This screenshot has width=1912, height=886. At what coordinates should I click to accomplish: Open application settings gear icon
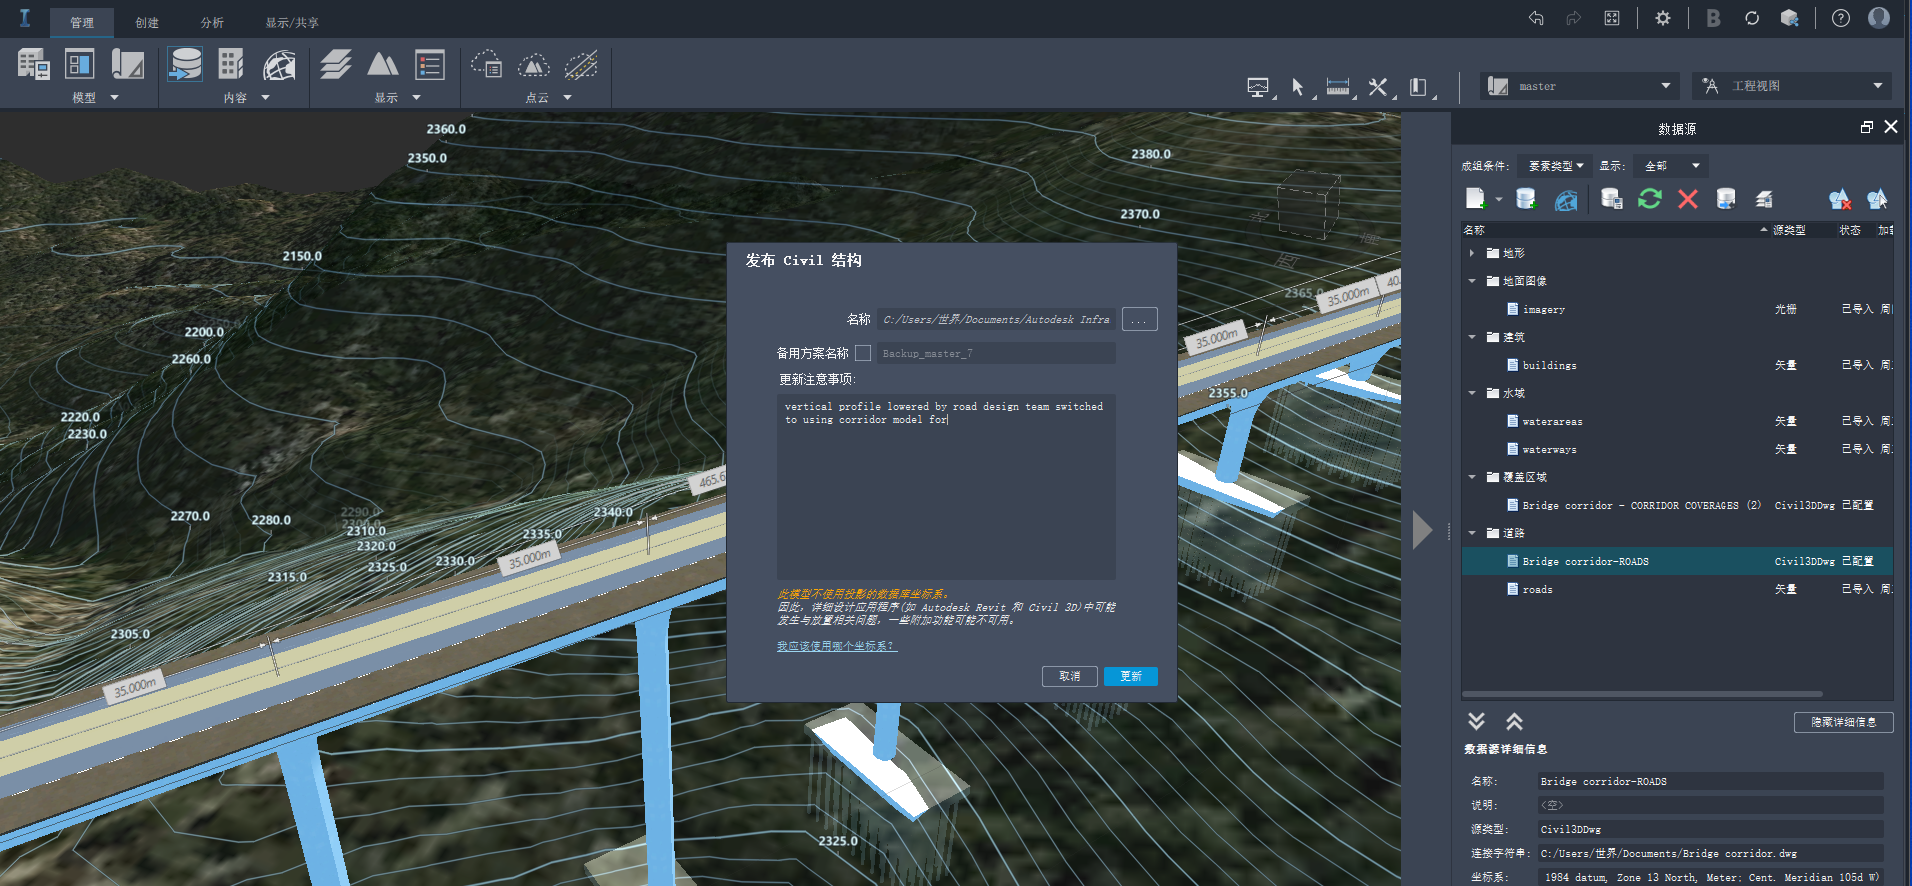pyautogui.click(x=1663, y=18)
